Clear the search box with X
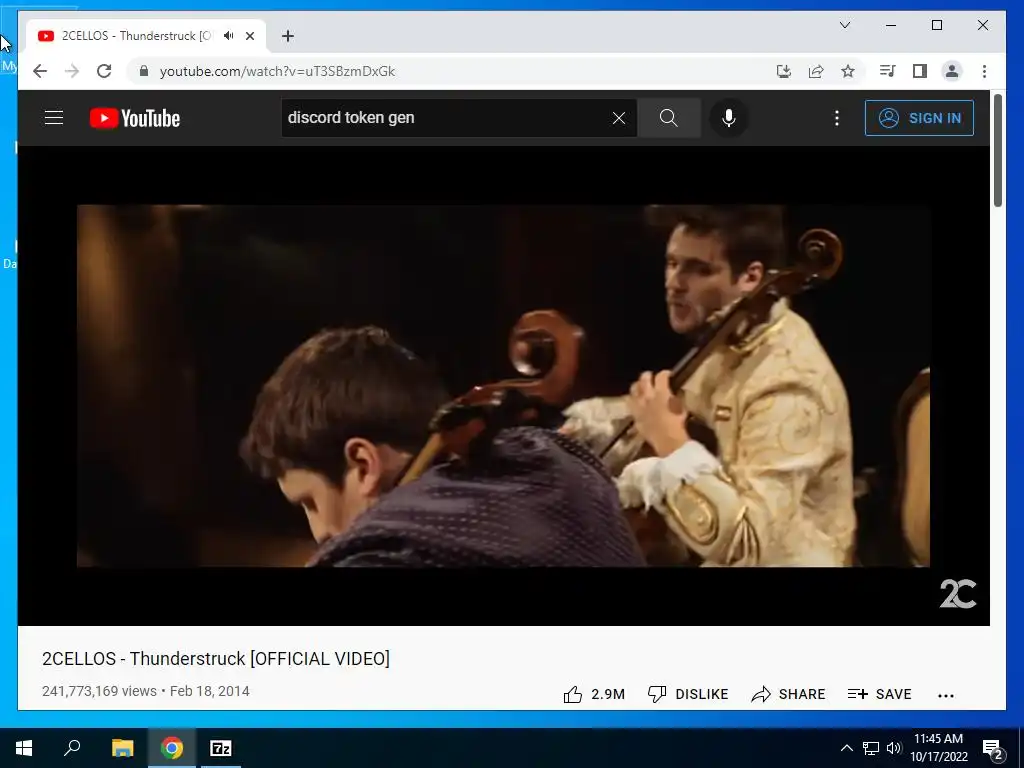Viewport: 1024px width, 768px height. pos(618,118)
